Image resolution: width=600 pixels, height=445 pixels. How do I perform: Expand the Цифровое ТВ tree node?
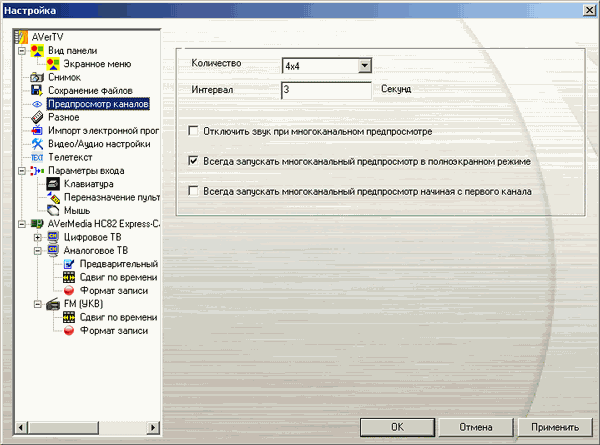(x=38, y=238)
